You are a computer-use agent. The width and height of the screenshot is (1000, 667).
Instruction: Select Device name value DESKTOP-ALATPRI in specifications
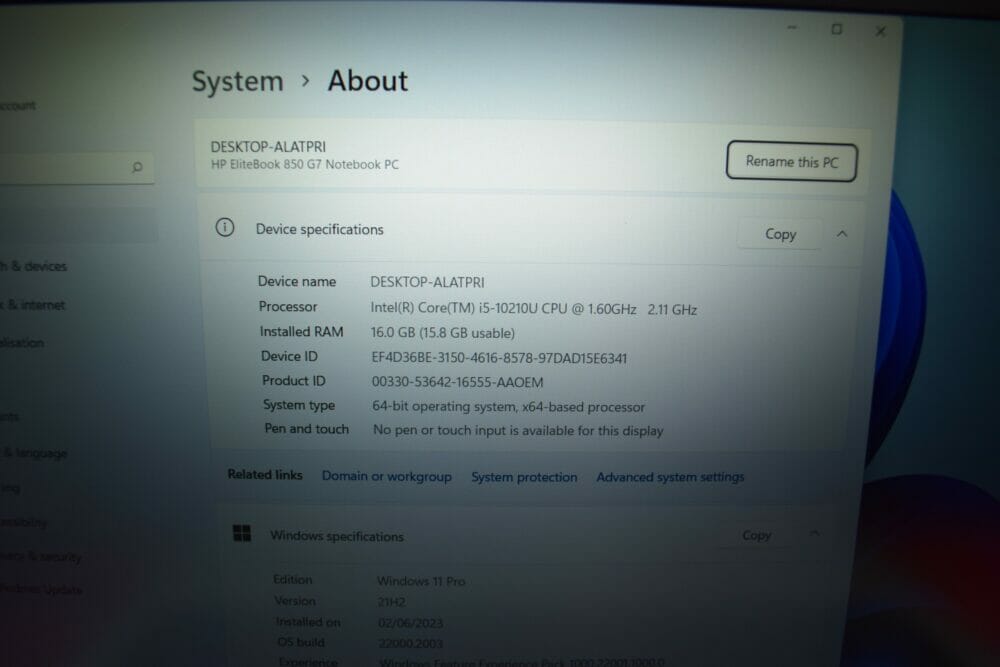427,282
